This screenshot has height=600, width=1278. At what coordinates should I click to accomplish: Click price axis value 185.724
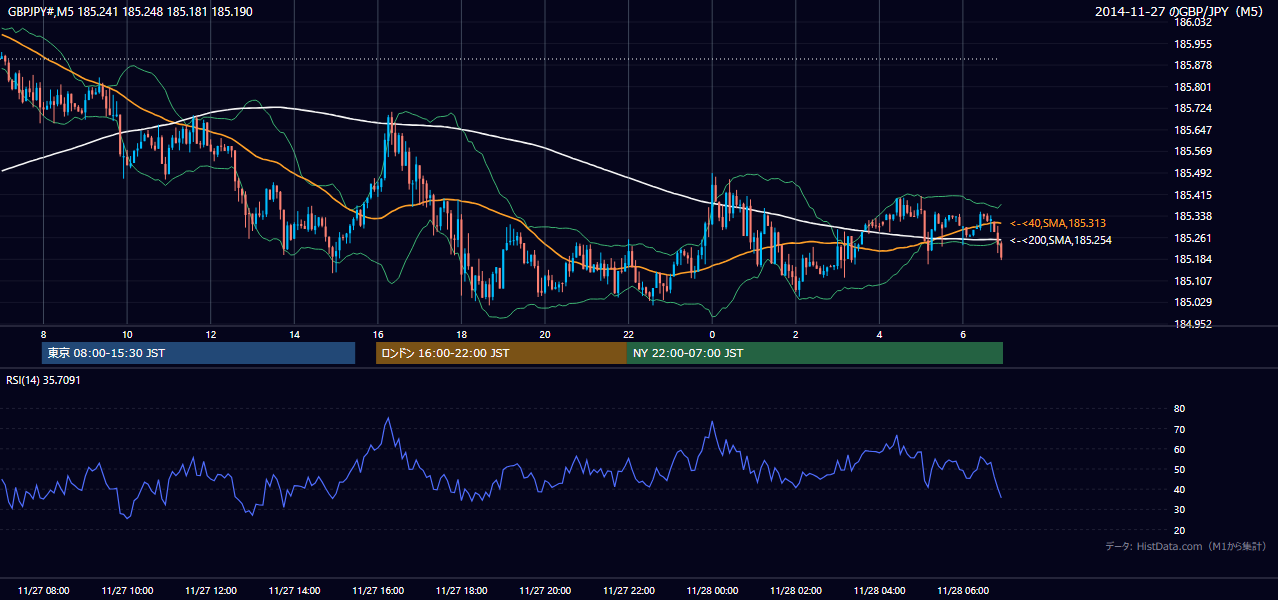click(x=1192, y=108)
